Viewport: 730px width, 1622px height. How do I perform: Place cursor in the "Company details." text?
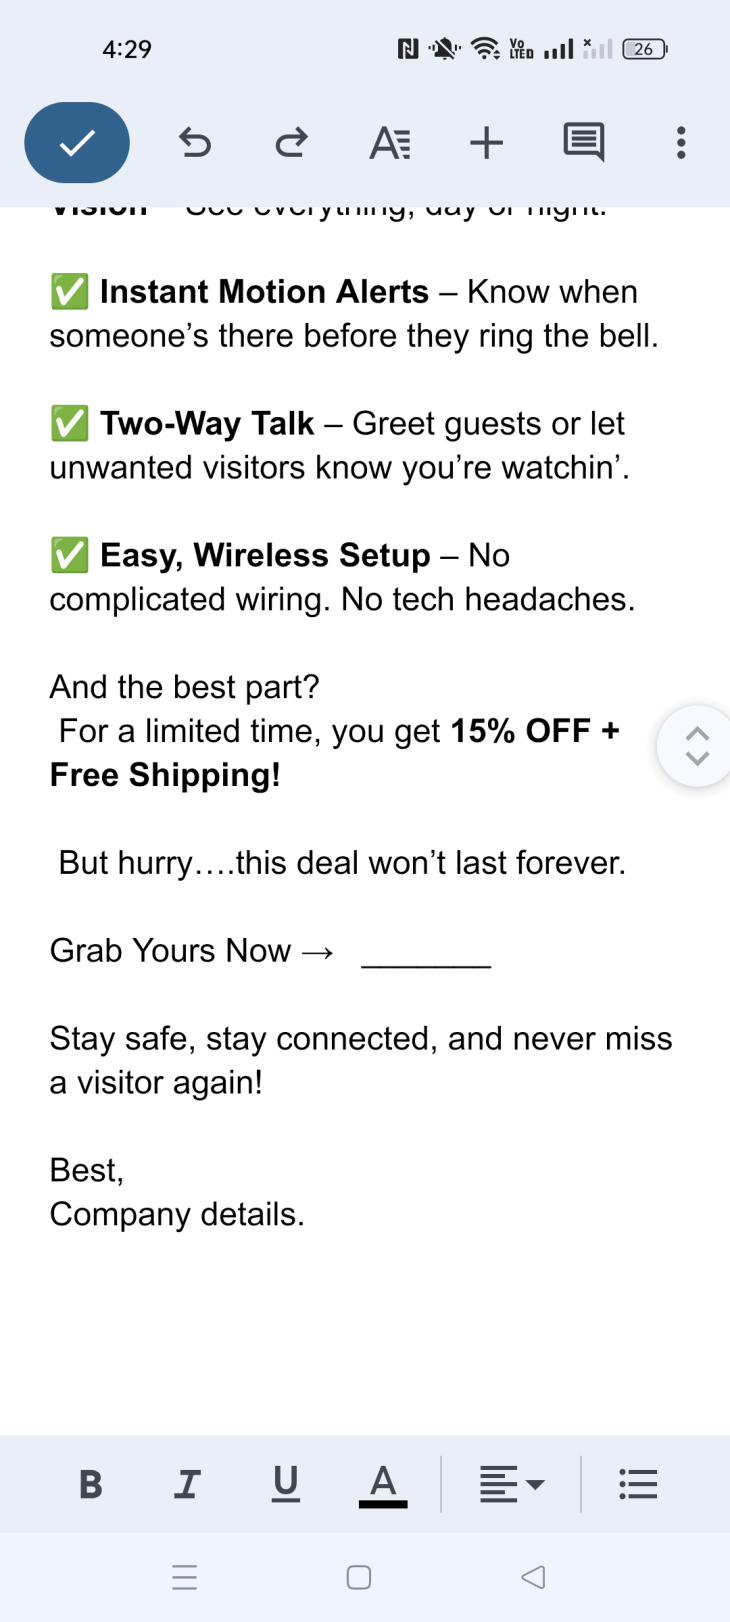pos(177,1214)
